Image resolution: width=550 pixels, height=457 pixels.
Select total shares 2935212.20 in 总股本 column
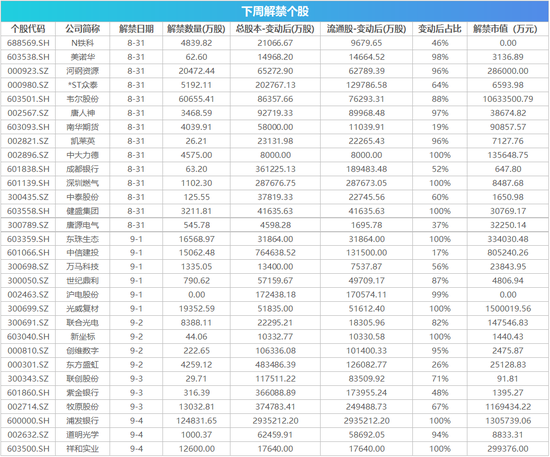[x=275, y=421]
